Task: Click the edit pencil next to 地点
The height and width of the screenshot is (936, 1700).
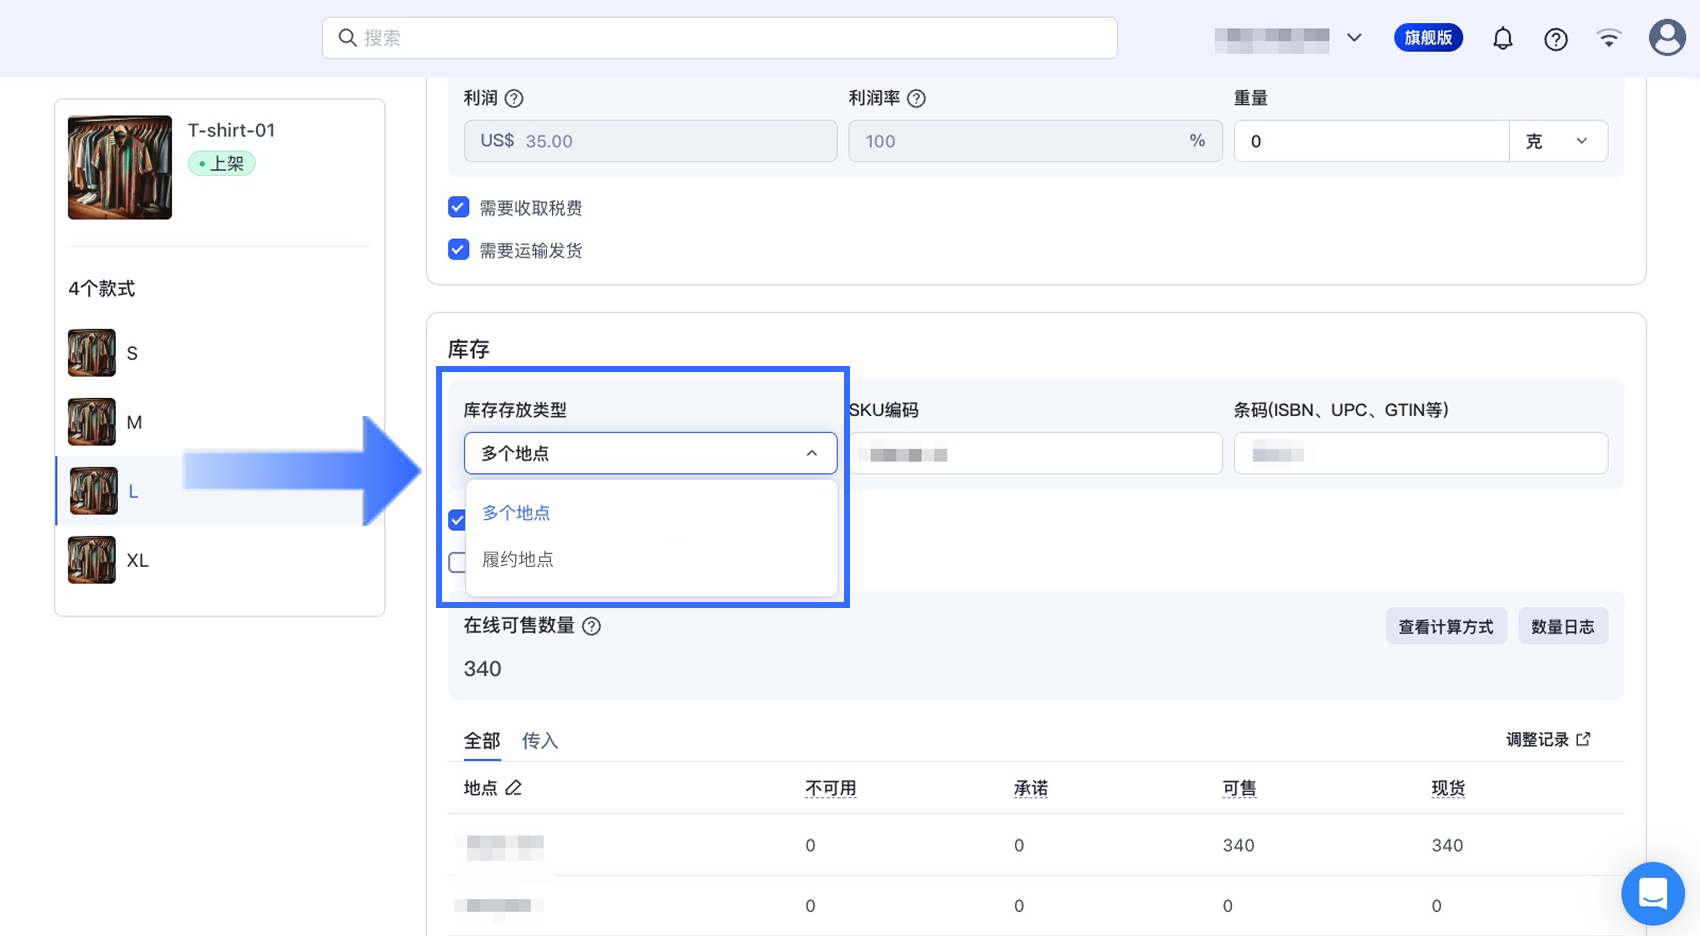Action: tap(513, 788)
